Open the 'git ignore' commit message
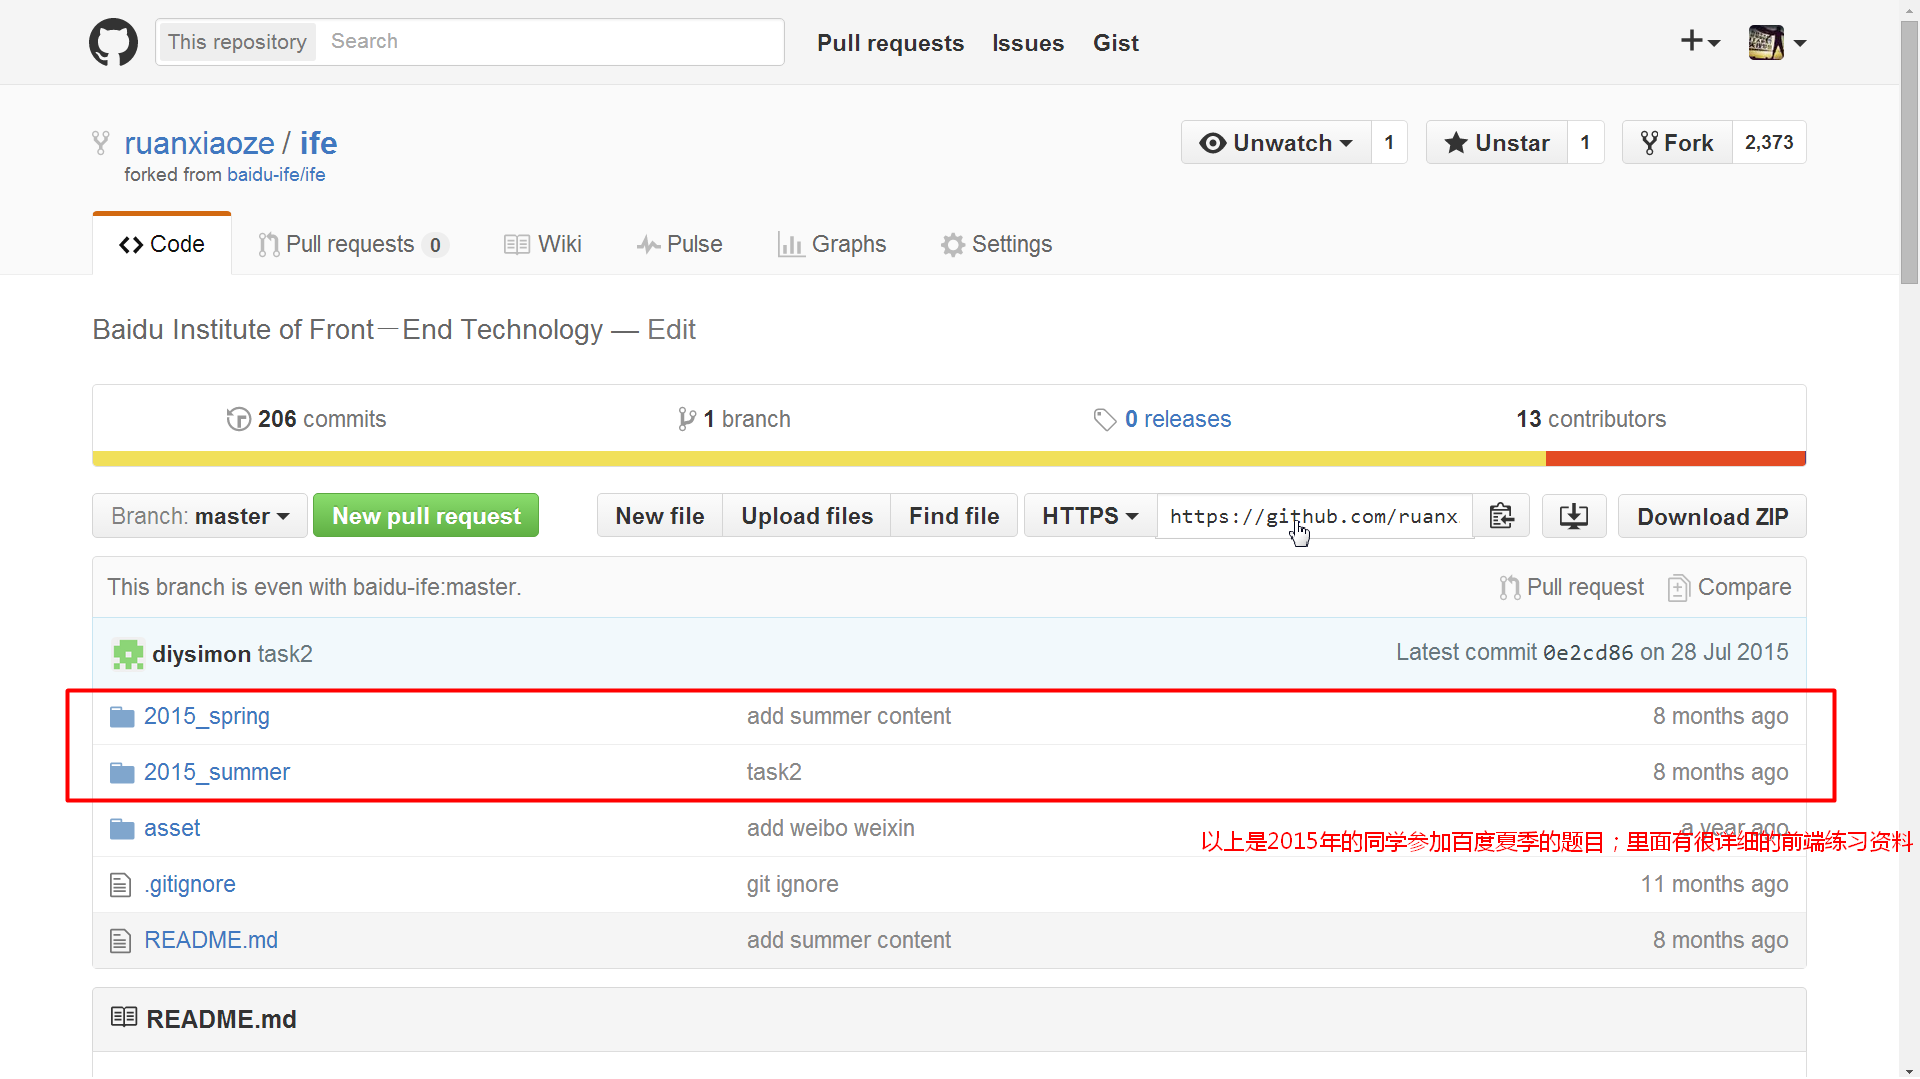The image size is (1920, 1079). pyautogui.click(x=792, y=885)
